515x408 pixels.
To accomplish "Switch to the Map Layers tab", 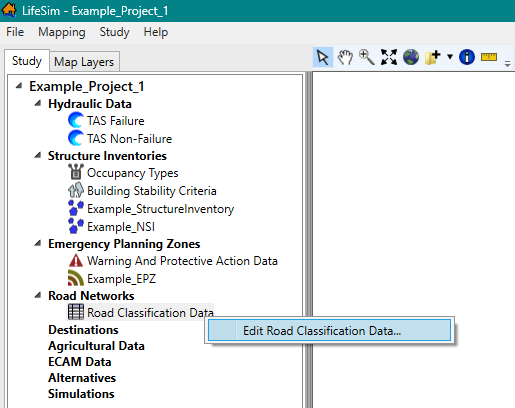I will pyautogui.click(x=84, y=62).
